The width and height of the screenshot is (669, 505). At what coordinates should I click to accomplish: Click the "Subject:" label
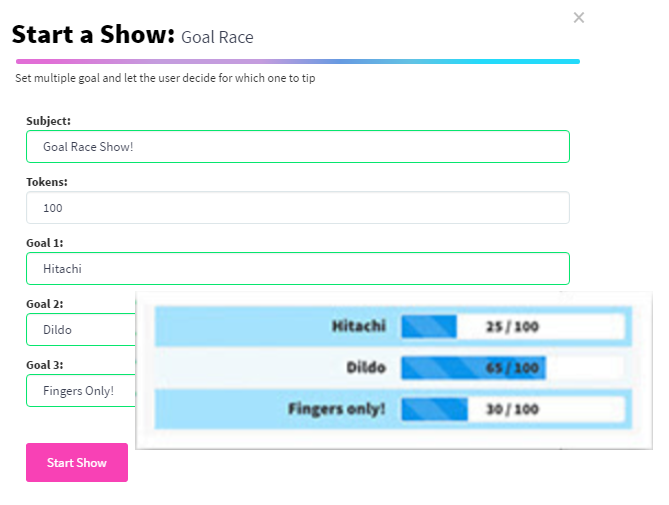click(x=48, y=121)
